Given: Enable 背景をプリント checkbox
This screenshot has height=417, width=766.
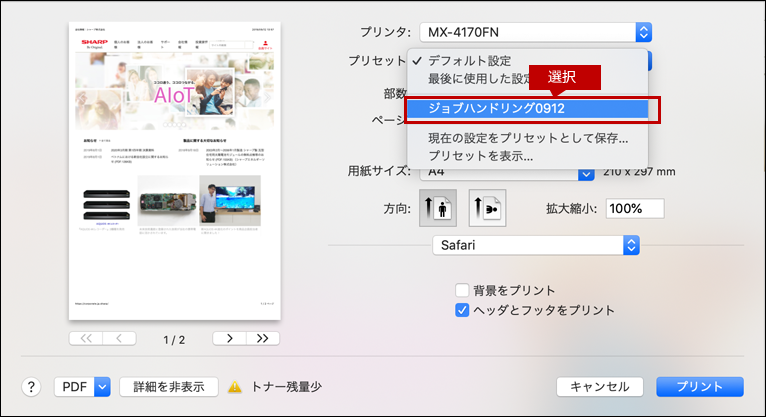Looking at the screenshot, I should coord(462,290).
